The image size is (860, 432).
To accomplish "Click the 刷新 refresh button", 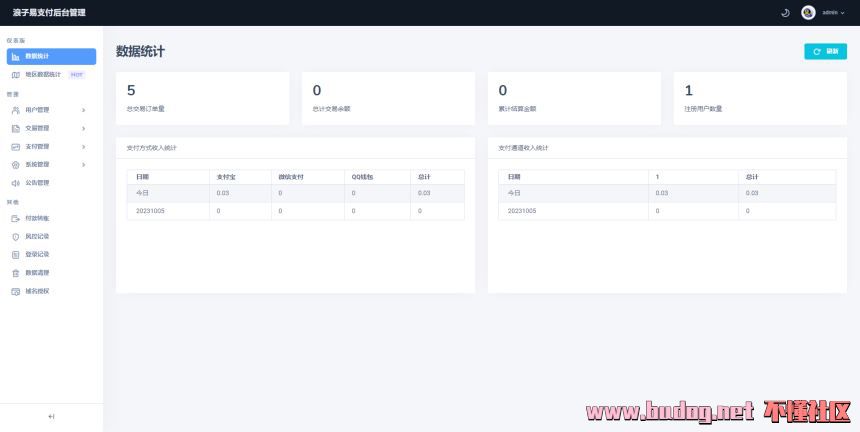I will [825, 51].
